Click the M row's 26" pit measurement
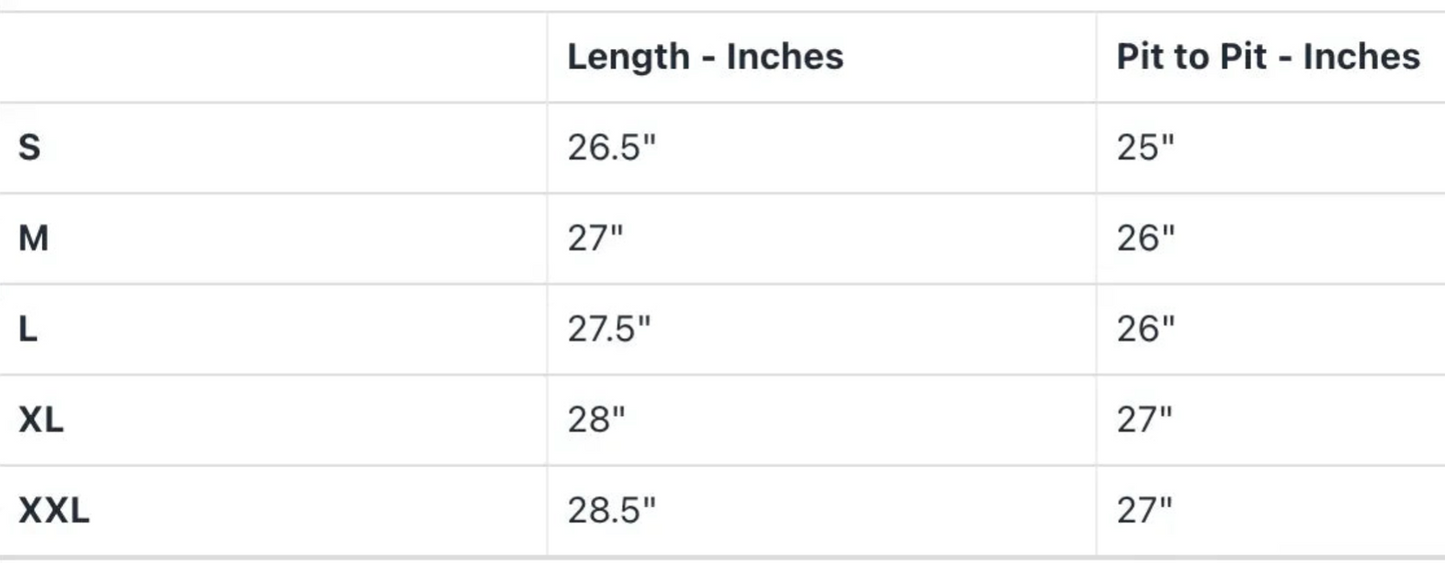Image resolution: width=1445 pixels, height=563 pixels. (1146, 239)
